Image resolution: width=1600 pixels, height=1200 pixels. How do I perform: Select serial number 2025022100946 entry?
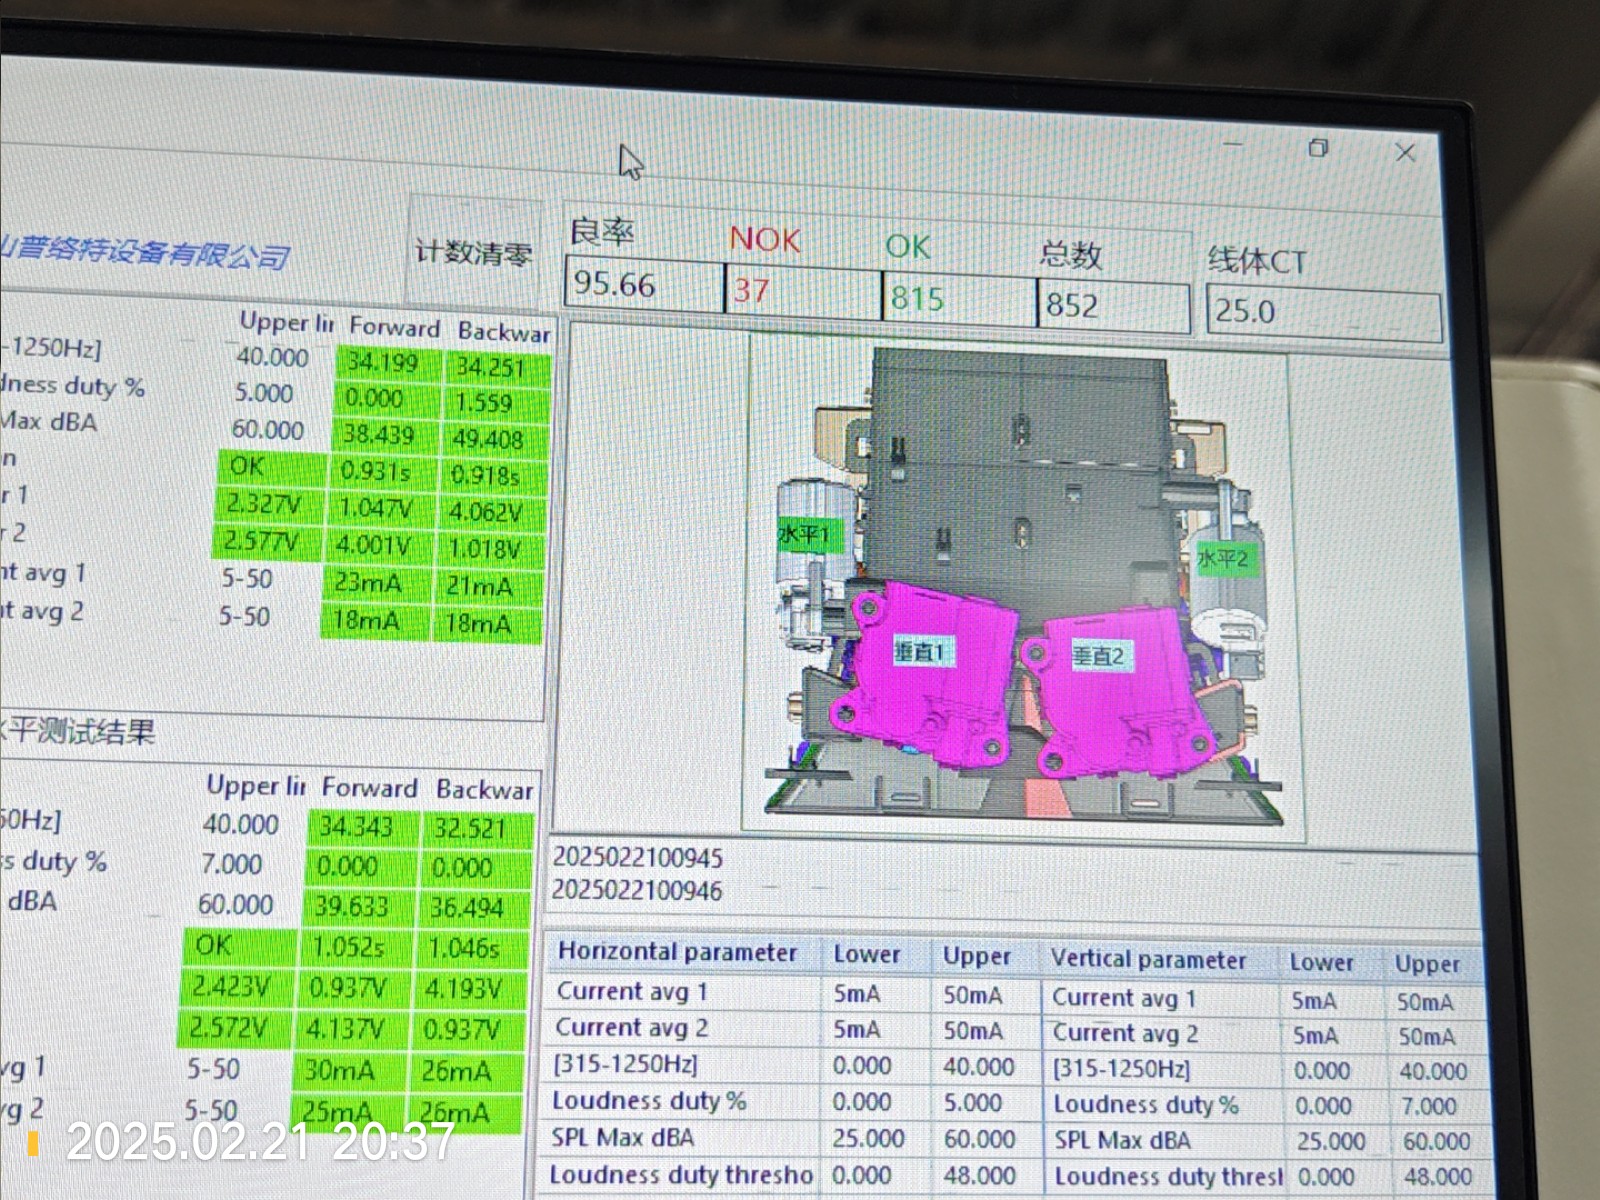point(638,890)
